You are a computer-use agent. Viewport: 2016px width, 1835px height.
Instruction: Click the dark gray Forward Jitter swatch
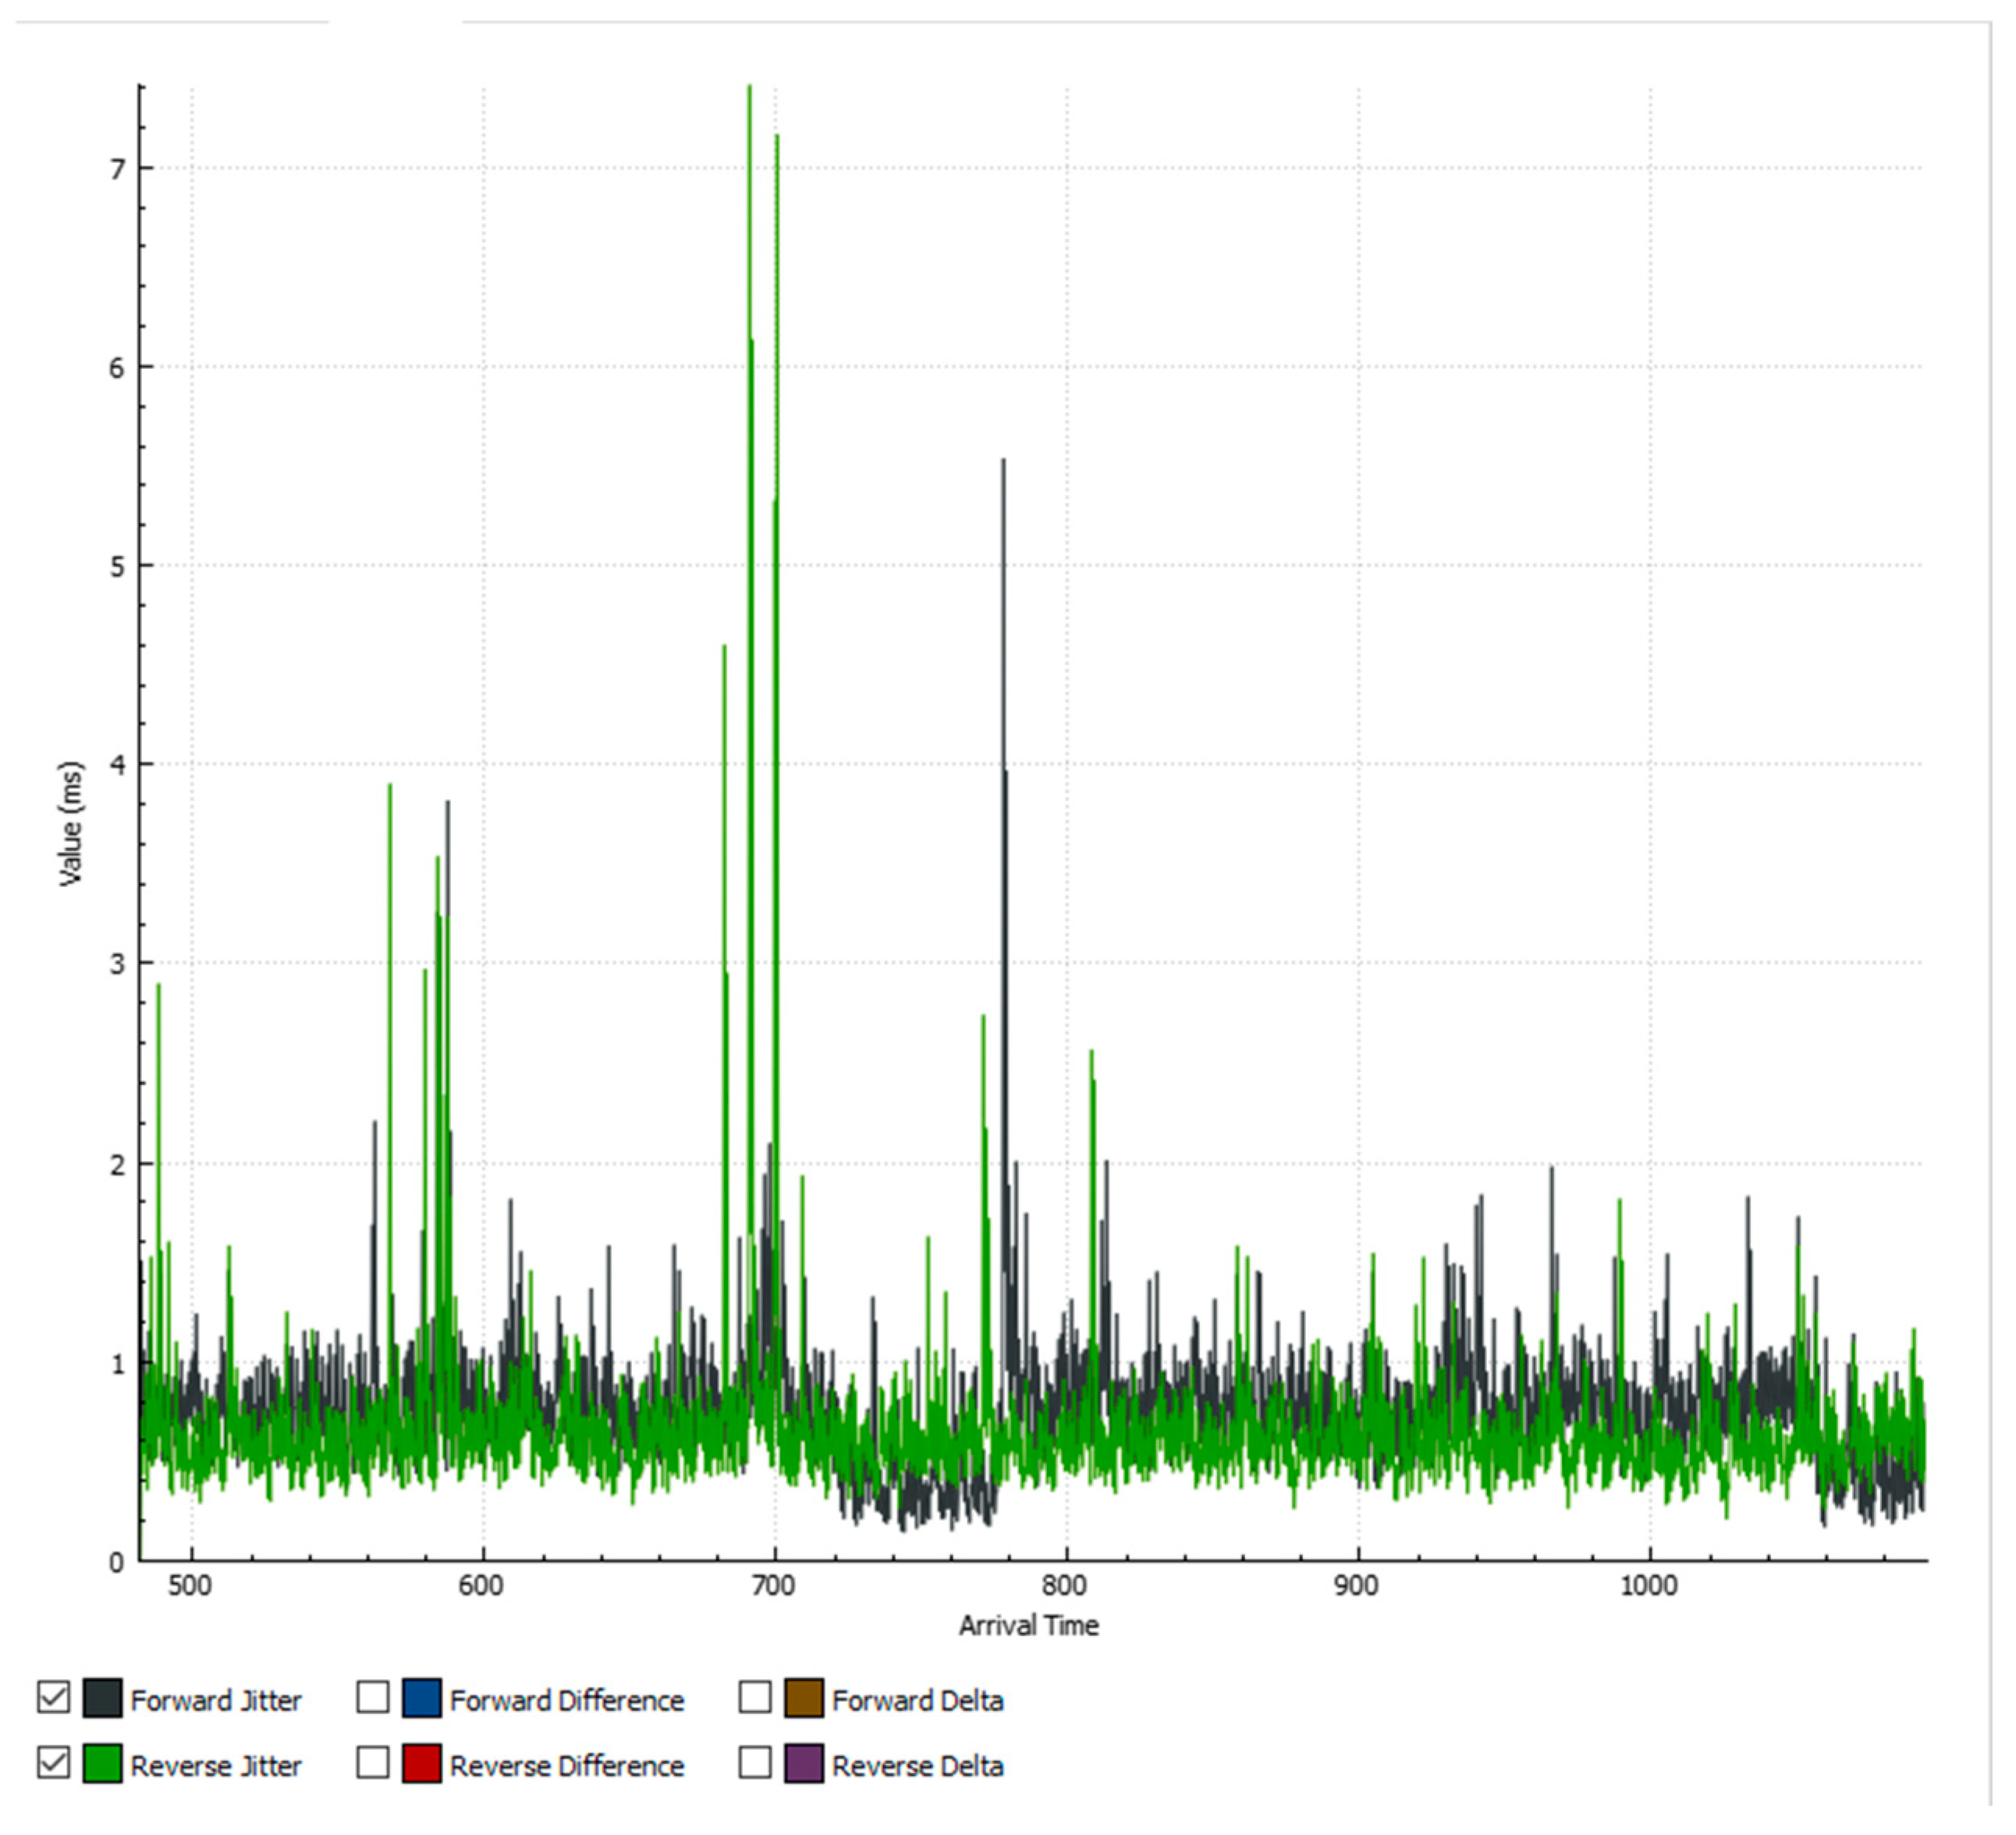102,1699
